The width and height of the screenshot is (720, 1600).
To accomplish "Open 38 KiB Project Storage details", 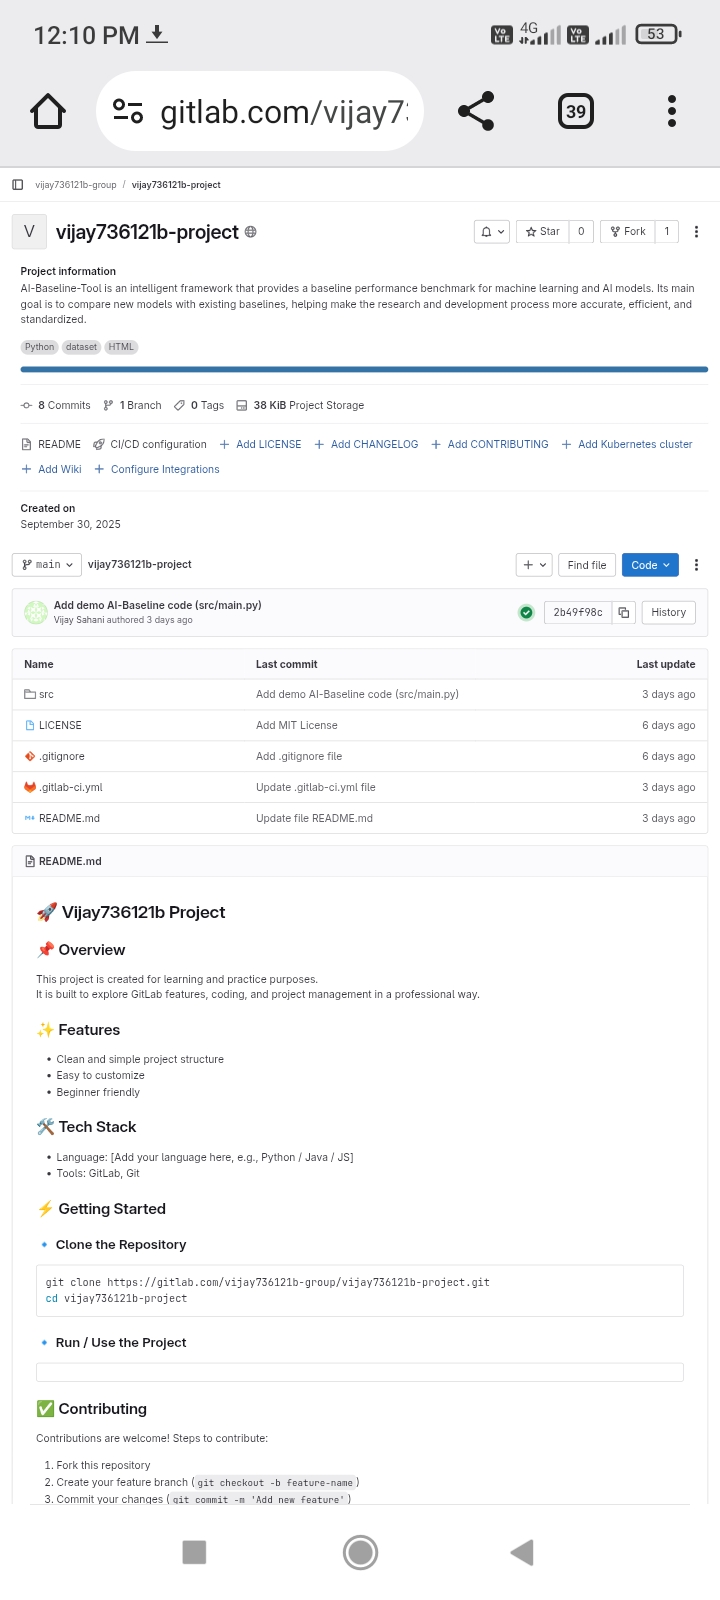I will point(300,405).
